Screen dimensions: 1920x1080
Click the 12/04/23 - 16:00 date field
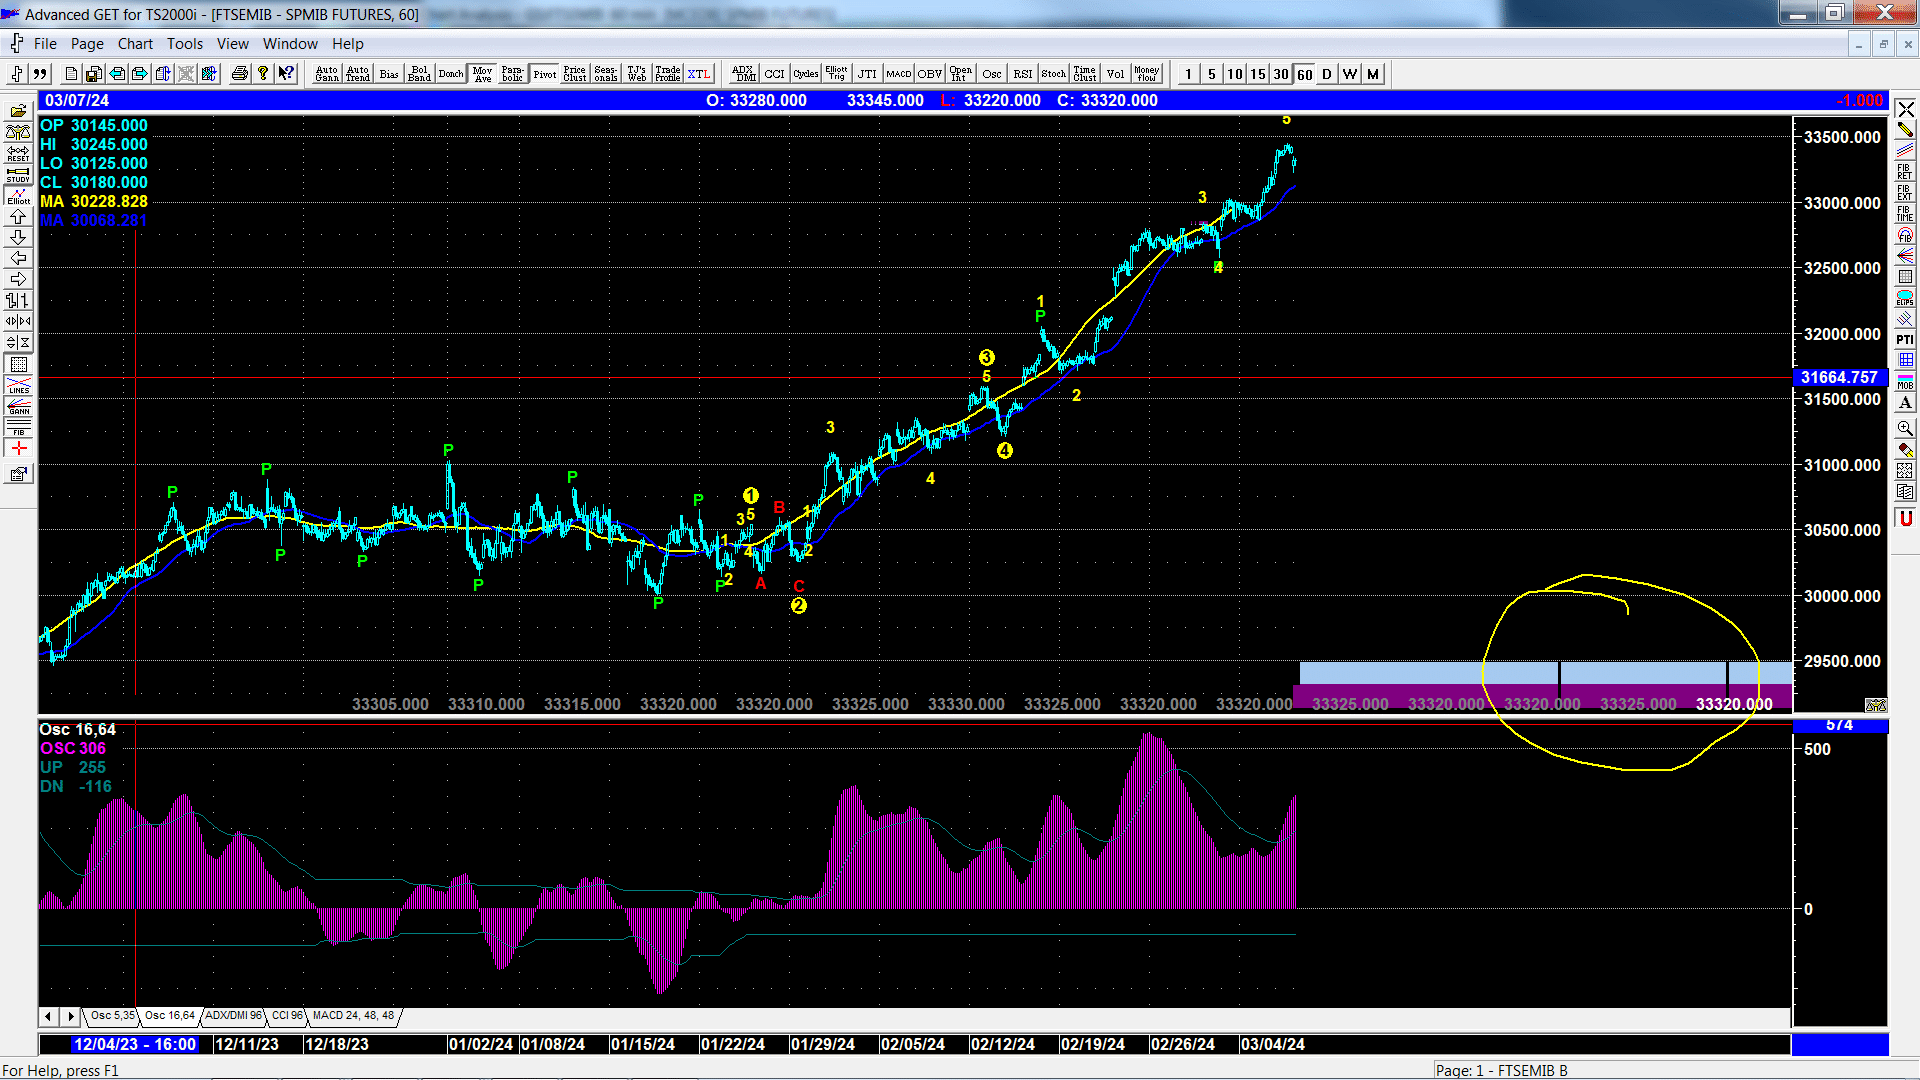[135, 1044]
